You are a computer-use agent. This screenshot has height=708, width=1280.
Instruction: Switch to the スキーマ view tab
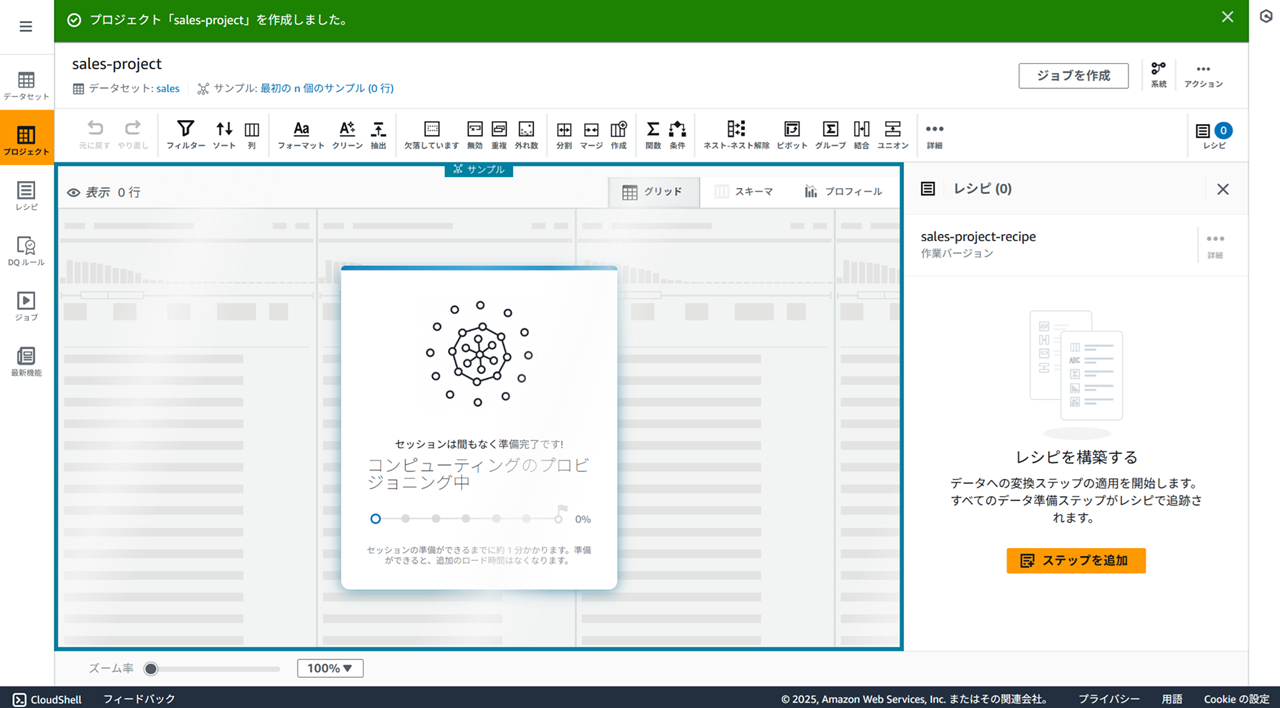(745, 192)
